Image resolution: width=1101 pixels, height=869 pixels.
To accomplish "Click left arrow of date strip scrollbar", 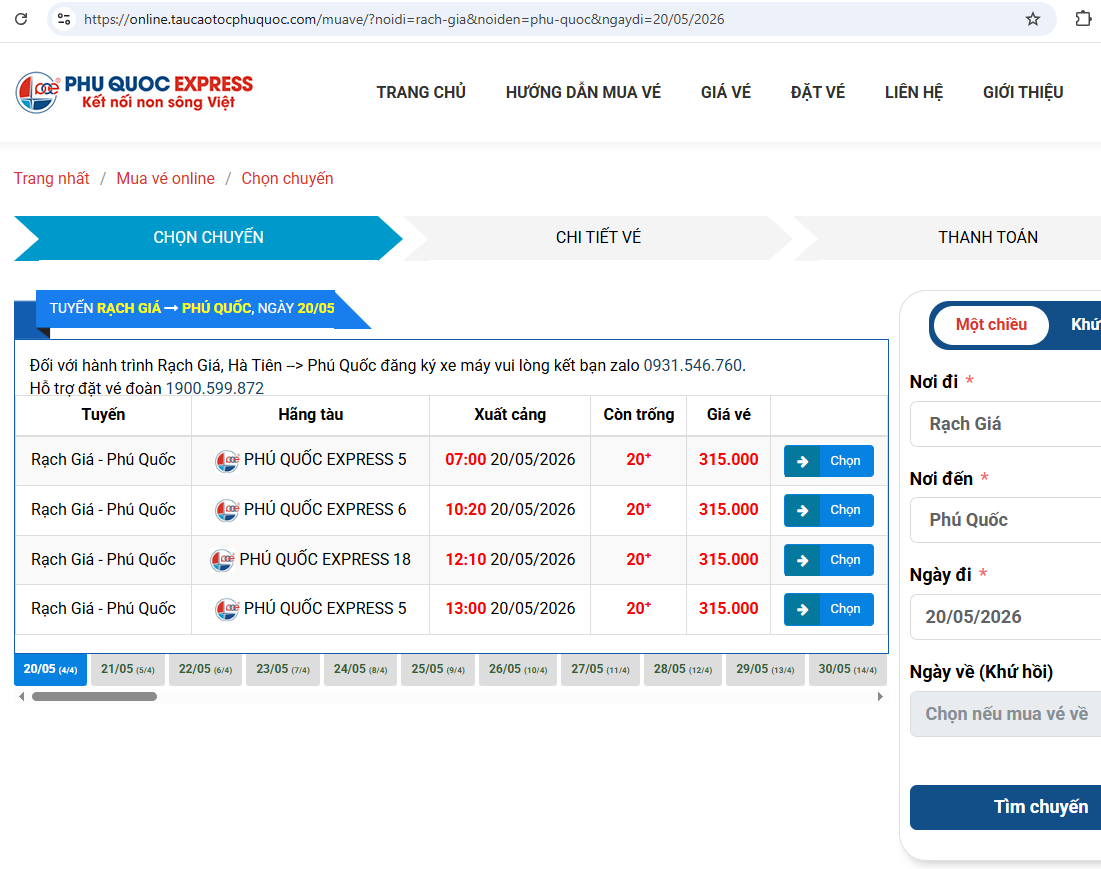I will pos(22,696).
